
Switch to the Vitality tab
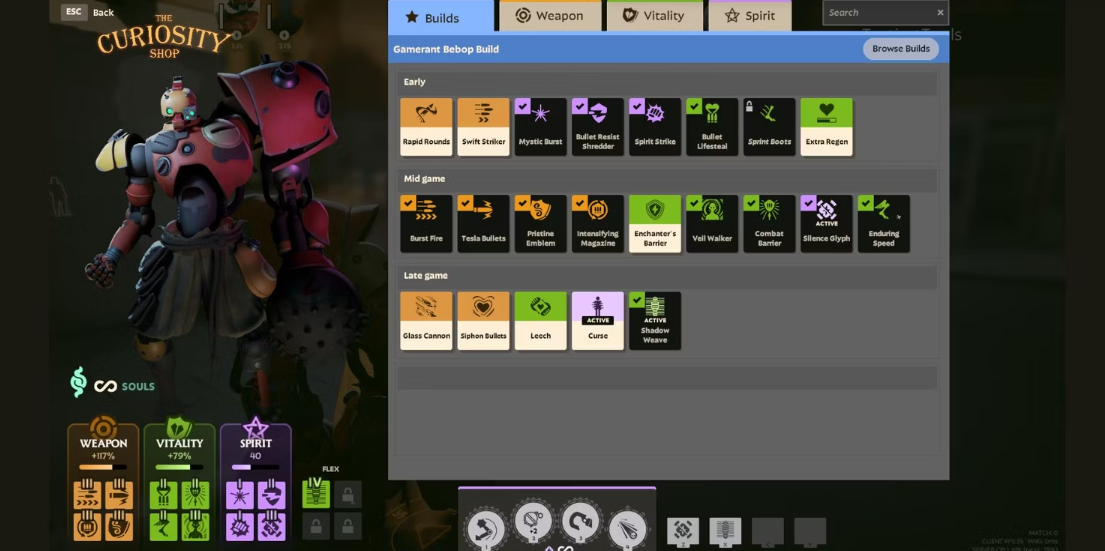pyautogui.click(x=655, y=16)
